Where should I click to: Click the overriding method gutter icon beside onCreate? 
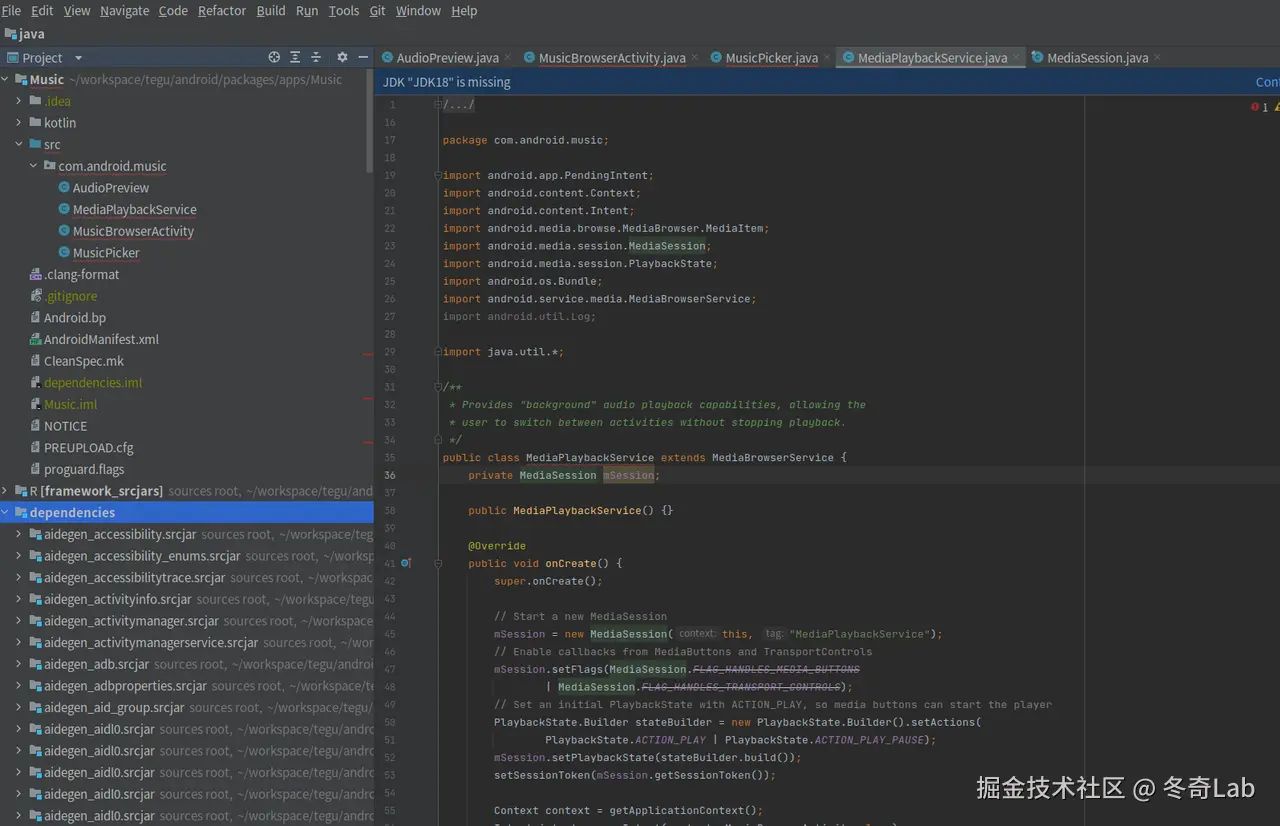[406, 563]
